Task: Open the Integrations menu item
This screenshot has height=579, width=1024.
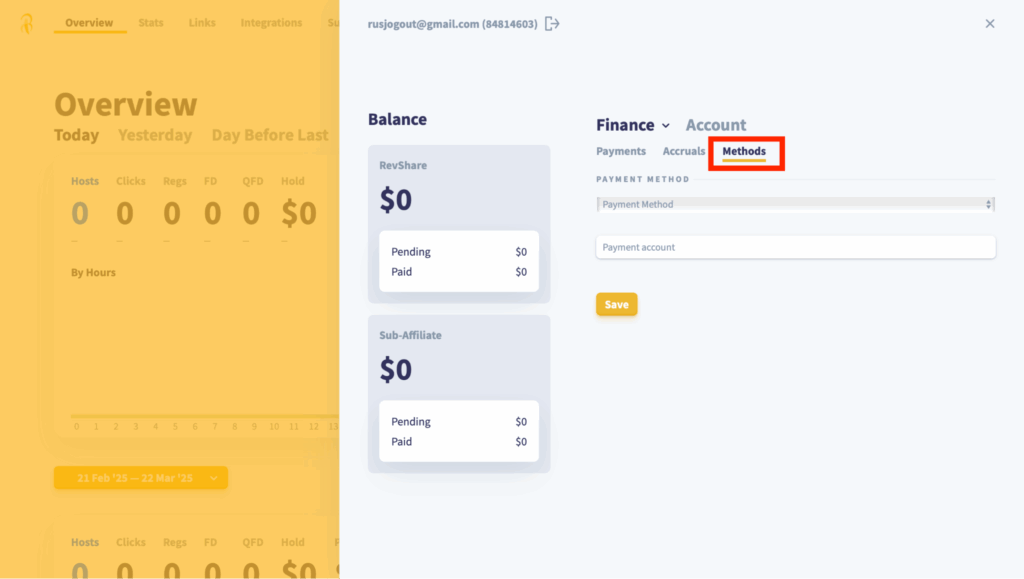Action: click(271, 23)
